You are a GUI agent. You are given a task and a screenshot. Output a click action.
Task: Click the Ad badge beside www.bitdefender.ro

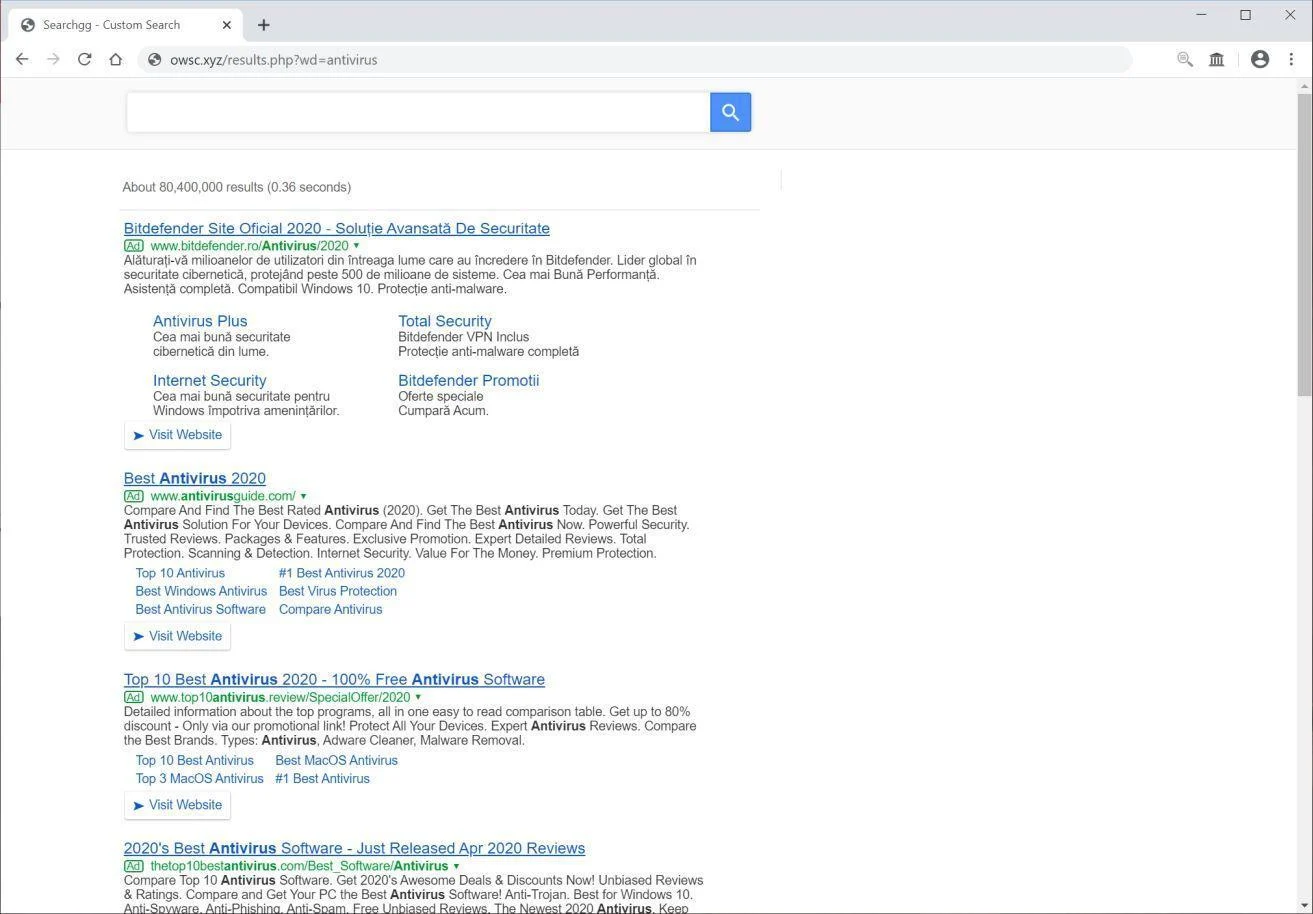click(x=134, y=246)
